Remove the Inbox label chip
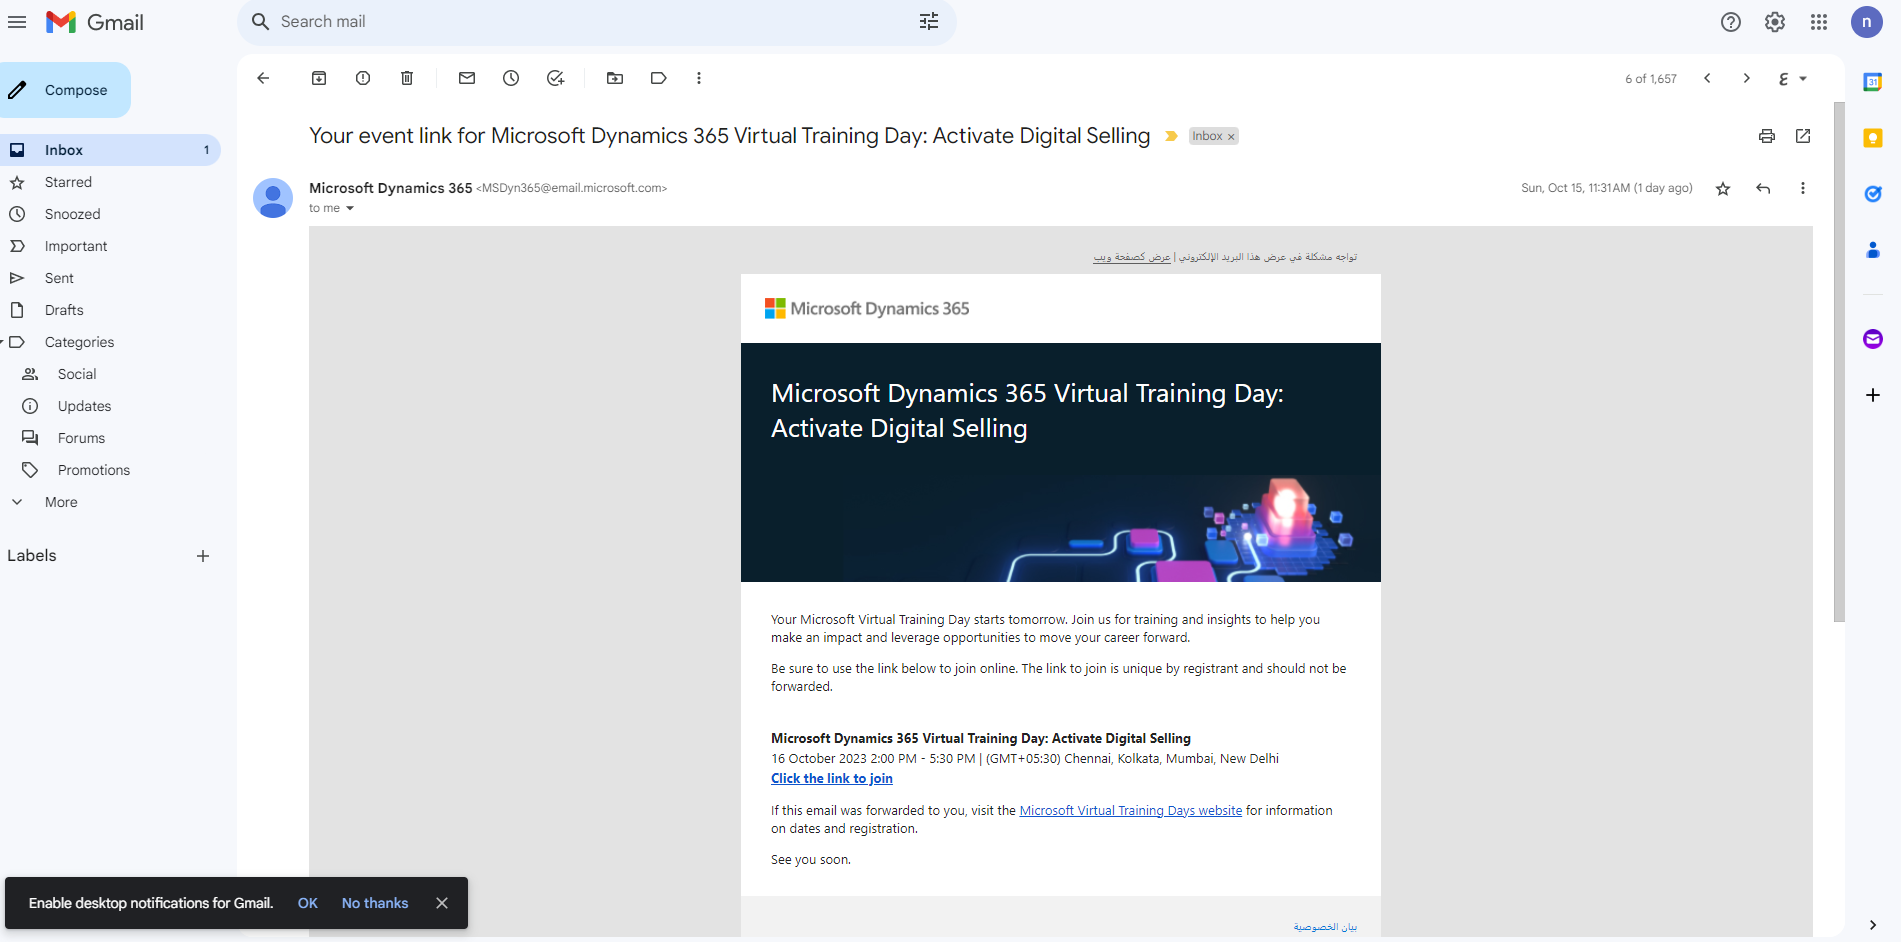This screenshot has height=942, width=1901. 1231,136
